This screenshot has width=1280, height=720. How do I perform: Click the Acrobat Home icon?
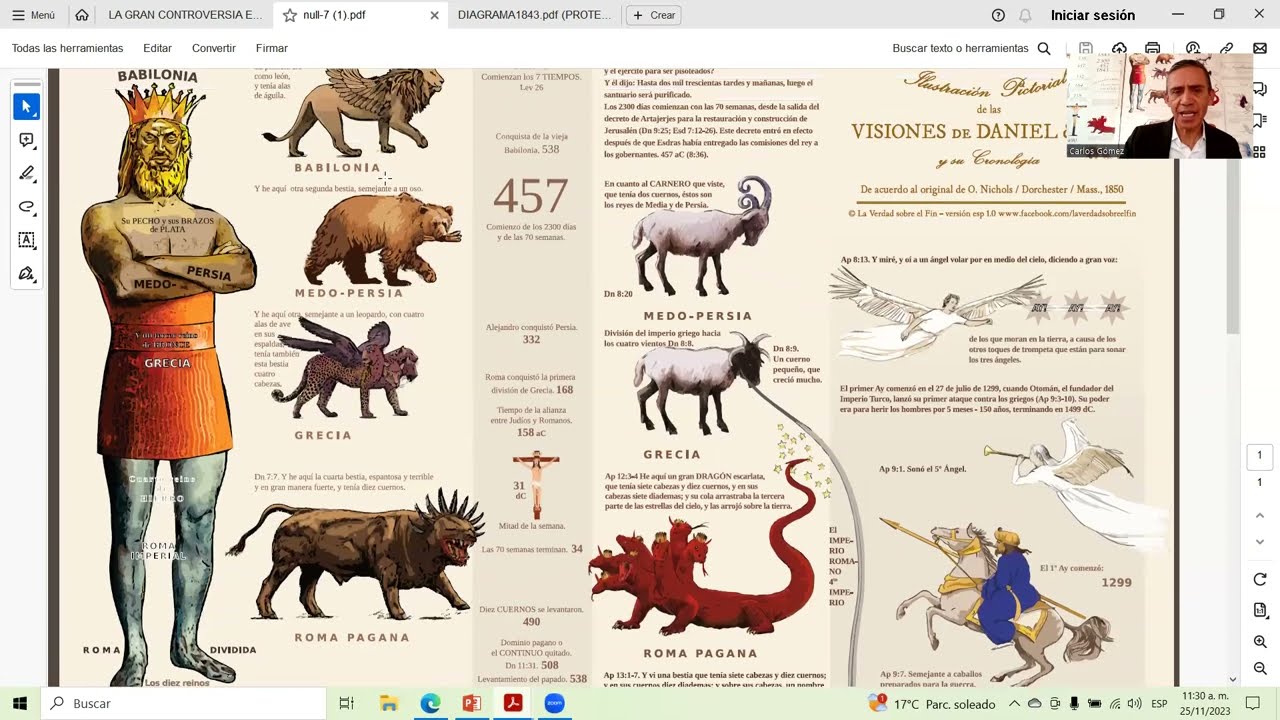82,15
